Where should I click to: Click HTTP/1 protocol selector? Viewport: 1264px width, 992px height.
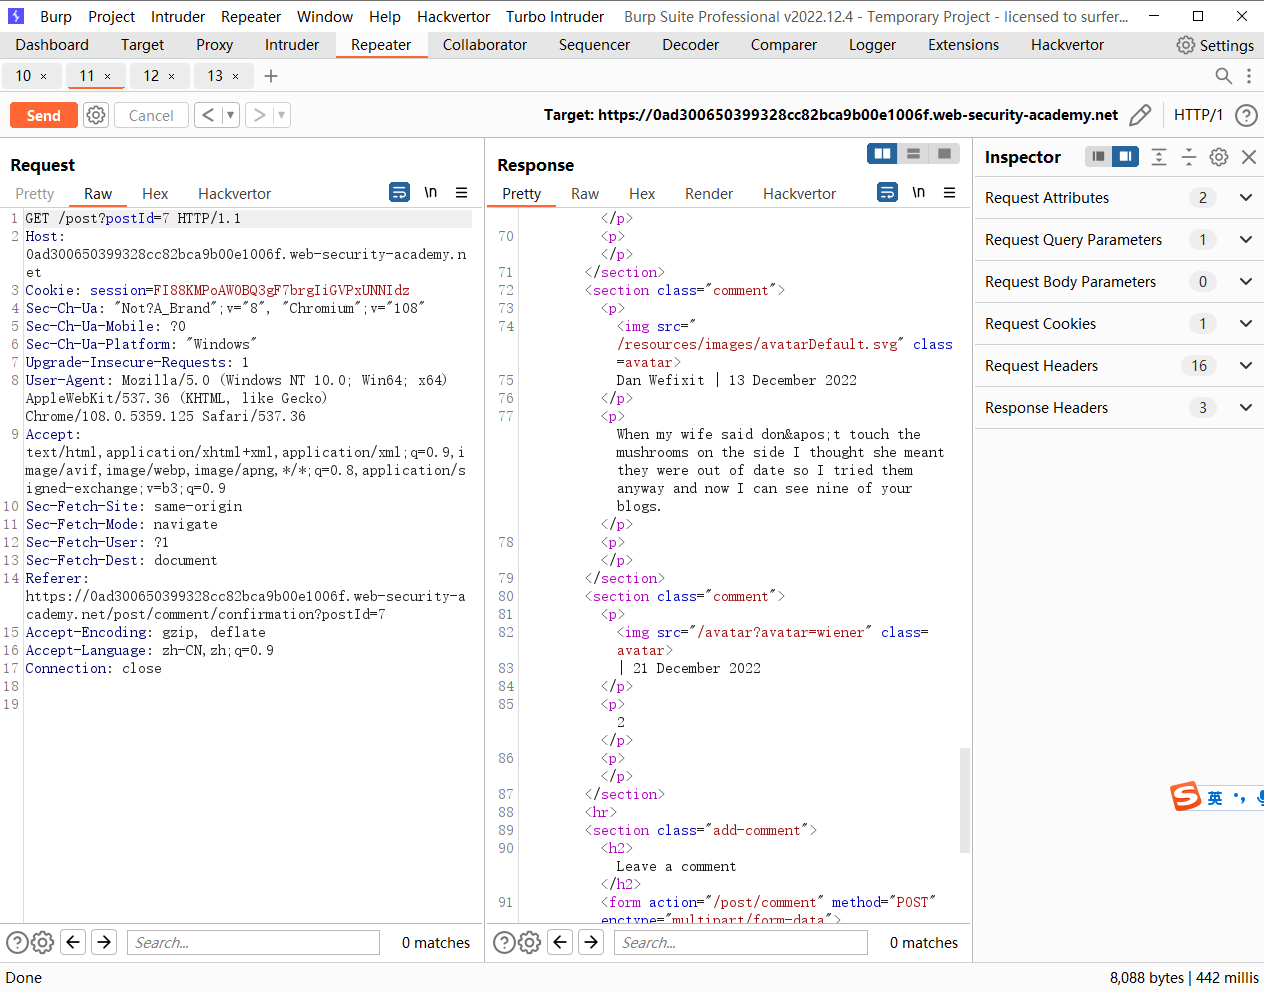1198,115
